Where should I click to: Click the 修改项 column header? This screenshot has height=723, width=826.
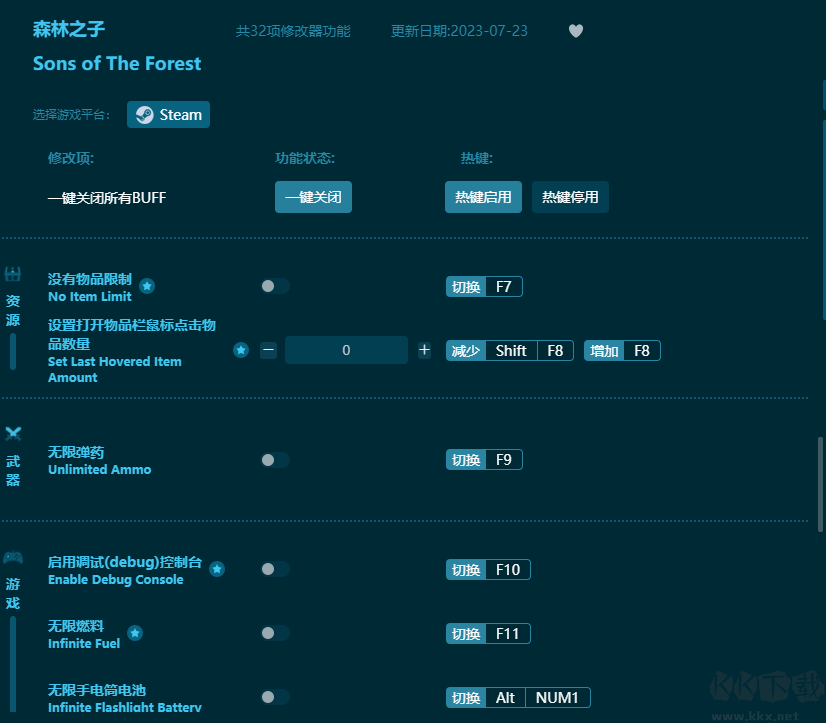pos(71,158)
